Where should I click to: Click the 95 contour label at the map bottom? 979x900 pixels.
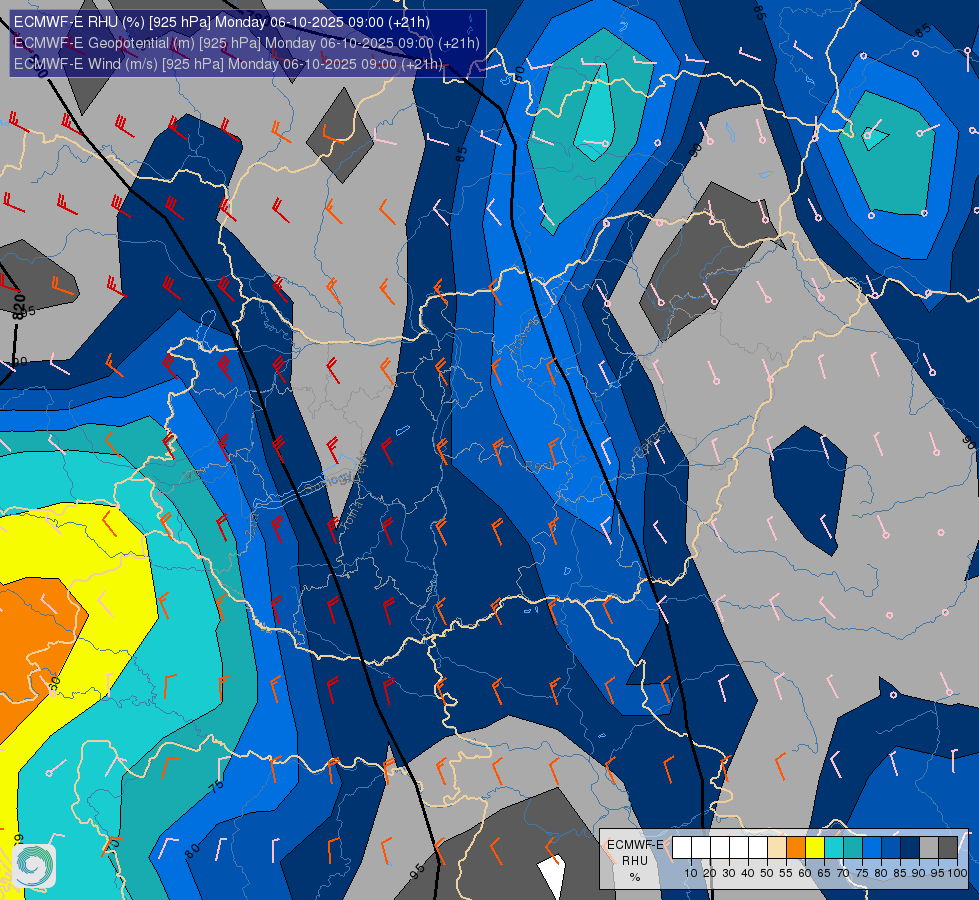tap(417, 871)
